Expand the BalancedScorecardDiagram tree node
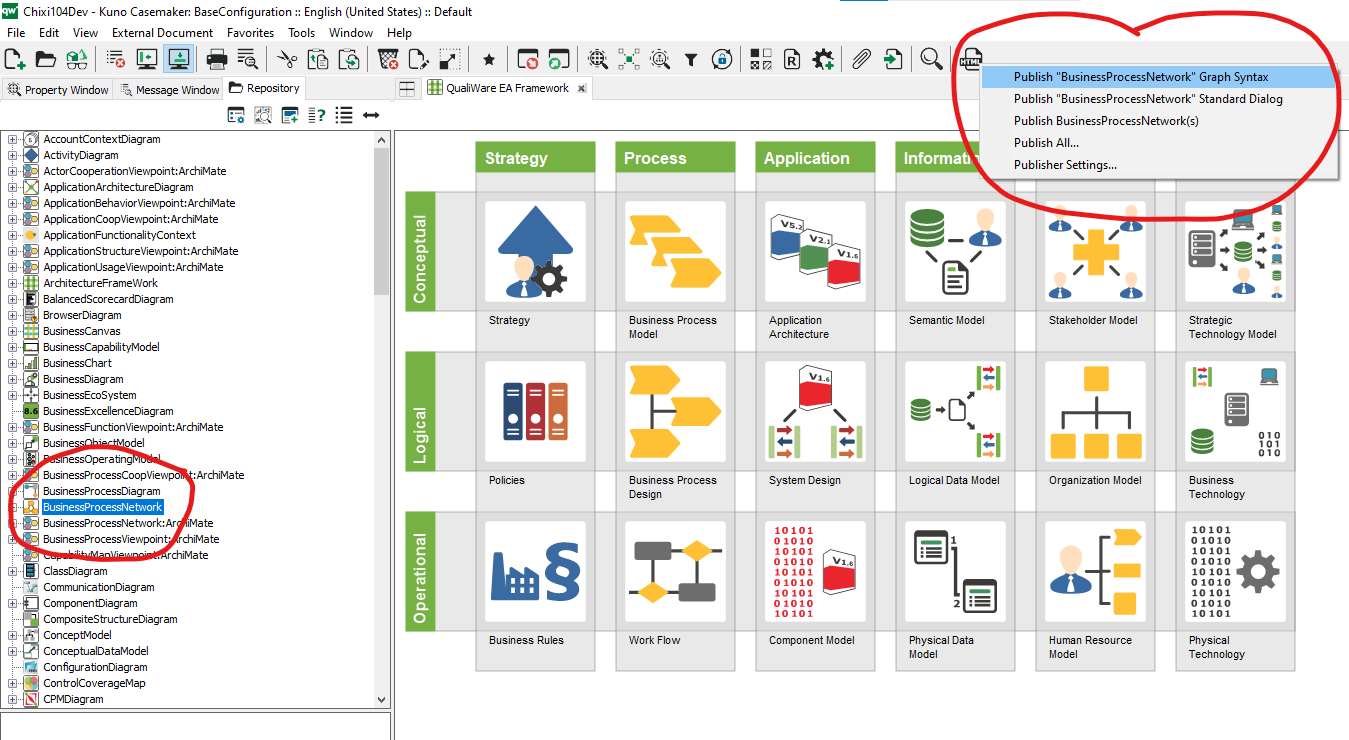The height and width of the screenshot is (740, 1349). 13,299
